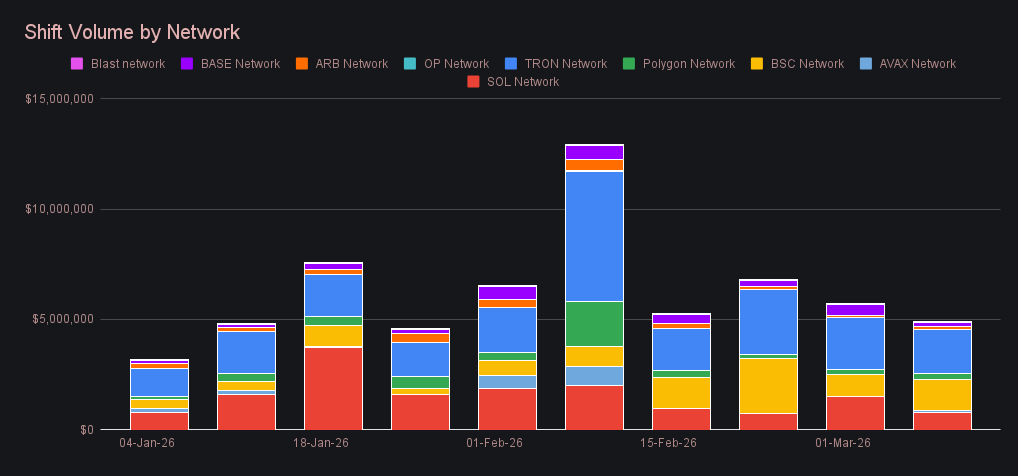Select red SOL segment of 18-Jan-26 bar

[333, 388]
